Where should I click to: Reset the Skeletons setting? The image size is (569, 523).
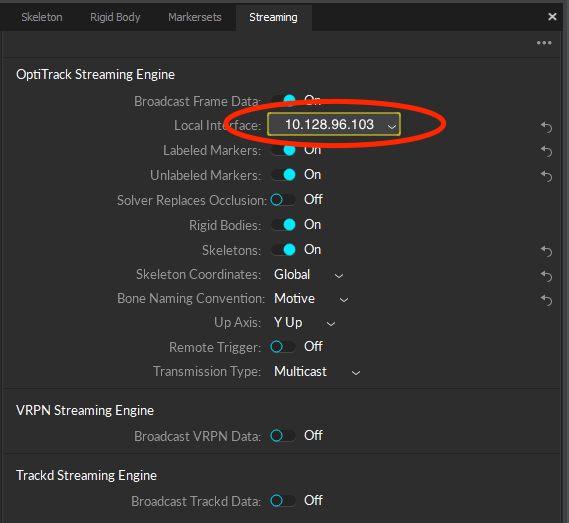click(546, 251)
